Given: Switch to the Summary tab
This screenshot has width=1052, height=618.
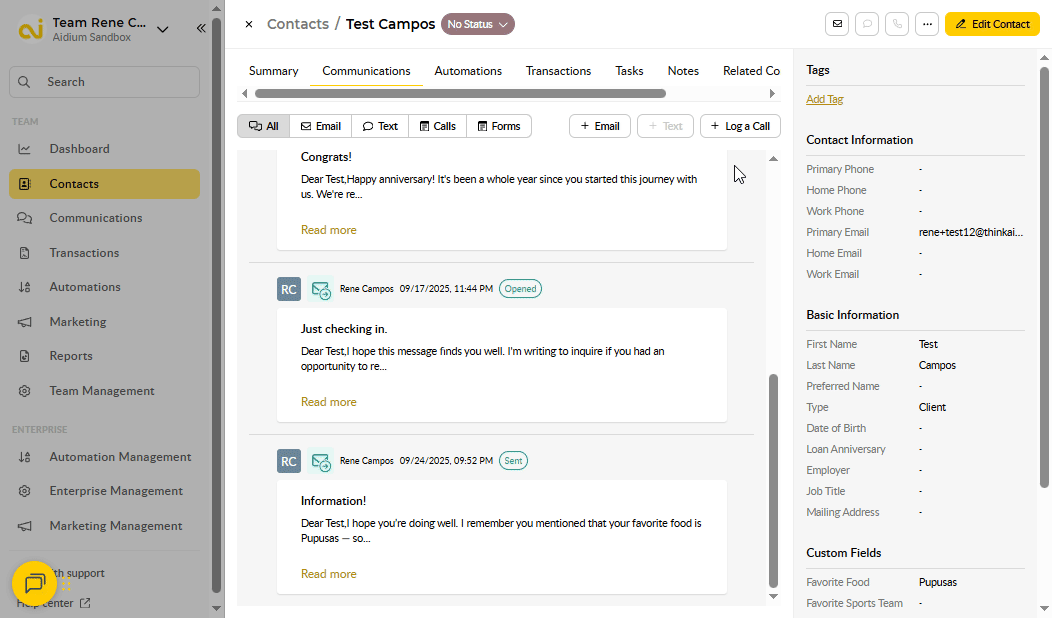Looking at the screenshot, I should click(x=273, y=71).
